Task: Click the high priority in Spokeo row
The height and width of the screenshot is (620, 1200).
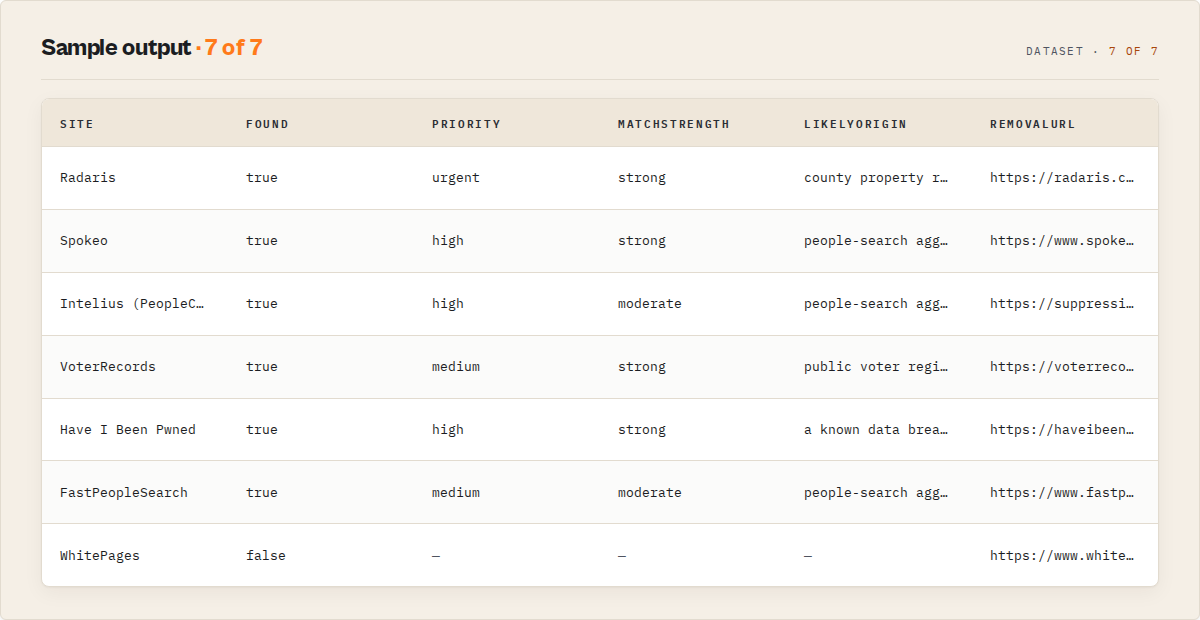Action: click(x=448, y=241)
